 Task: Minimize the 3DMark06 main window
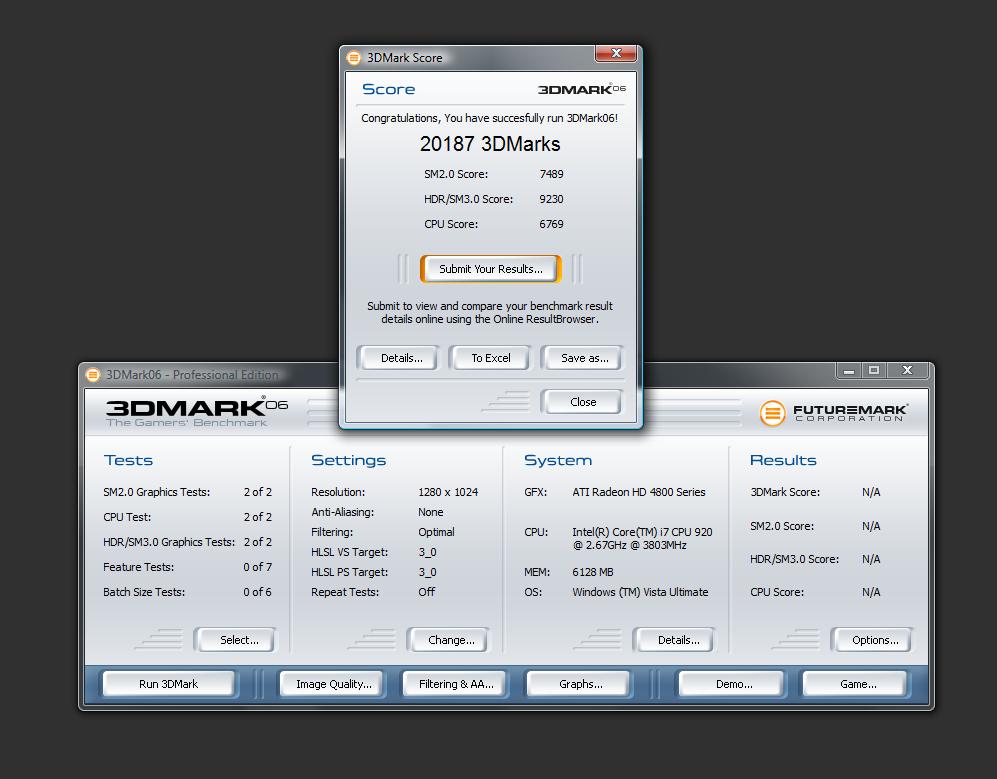coord(849,370)
